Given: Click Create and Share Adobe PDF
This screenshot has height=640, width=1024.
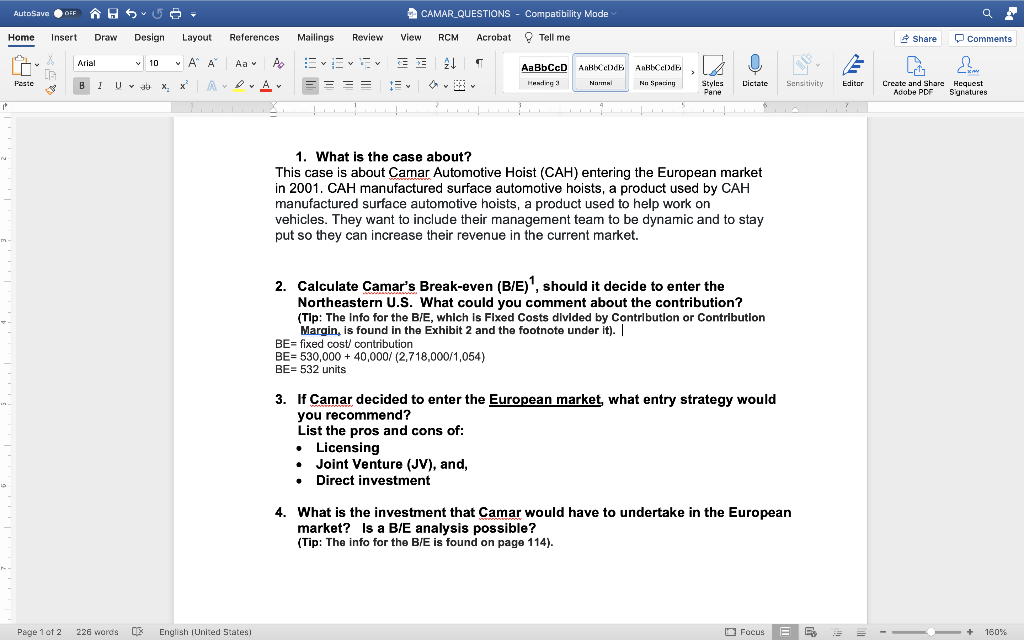Looking at the screenshot, I should [914, 72].
